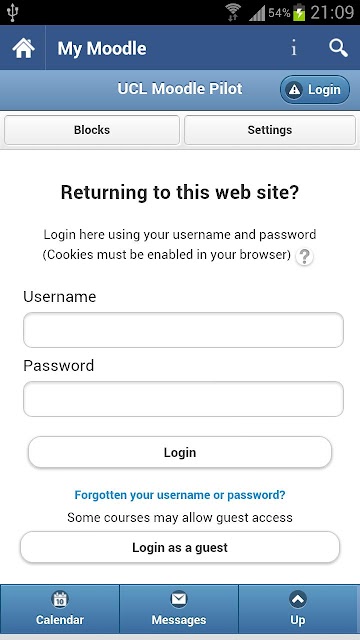The image size is (360, 640).
Task: Tap the USB icon in status bar
Action: click(13, 13)
